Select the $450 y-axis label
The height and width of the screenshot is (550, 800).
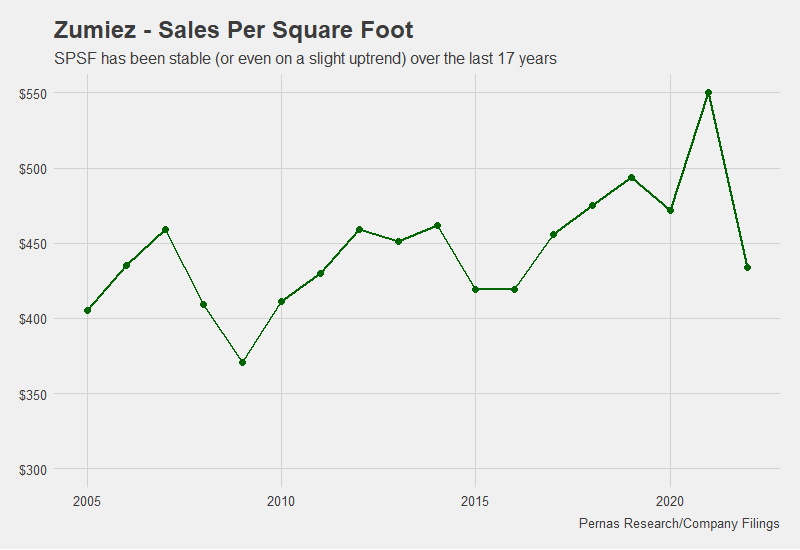coord(35,243)
